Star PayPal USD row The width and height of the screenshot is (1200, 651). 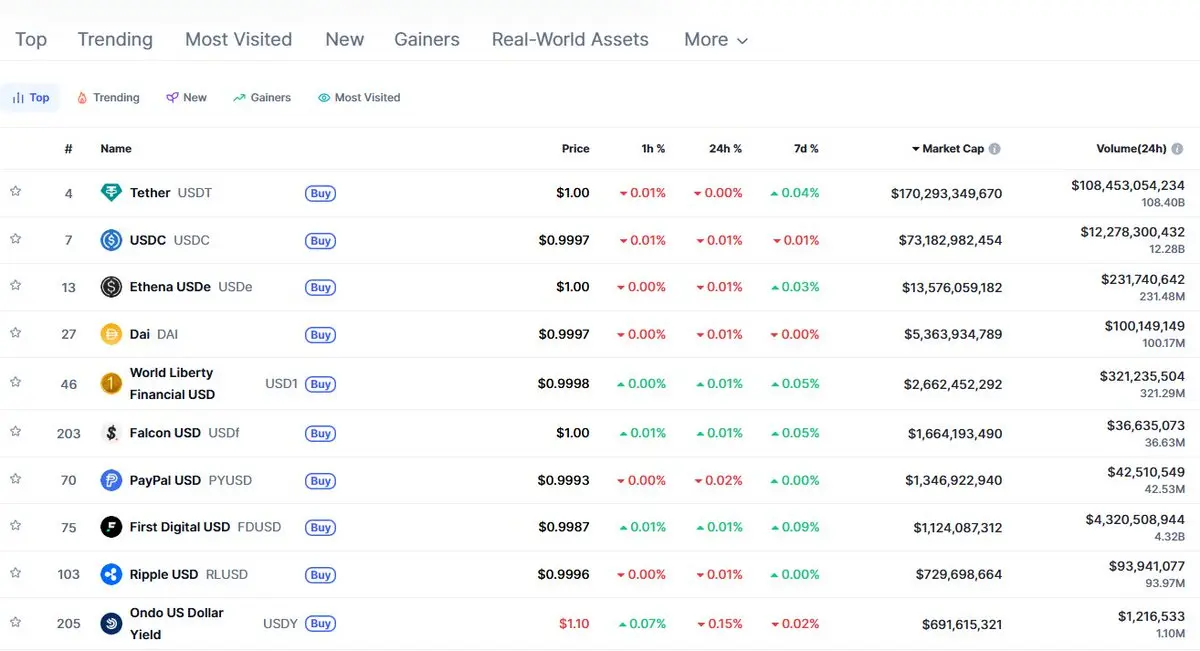pyautogui.click(x=16, y=478)
